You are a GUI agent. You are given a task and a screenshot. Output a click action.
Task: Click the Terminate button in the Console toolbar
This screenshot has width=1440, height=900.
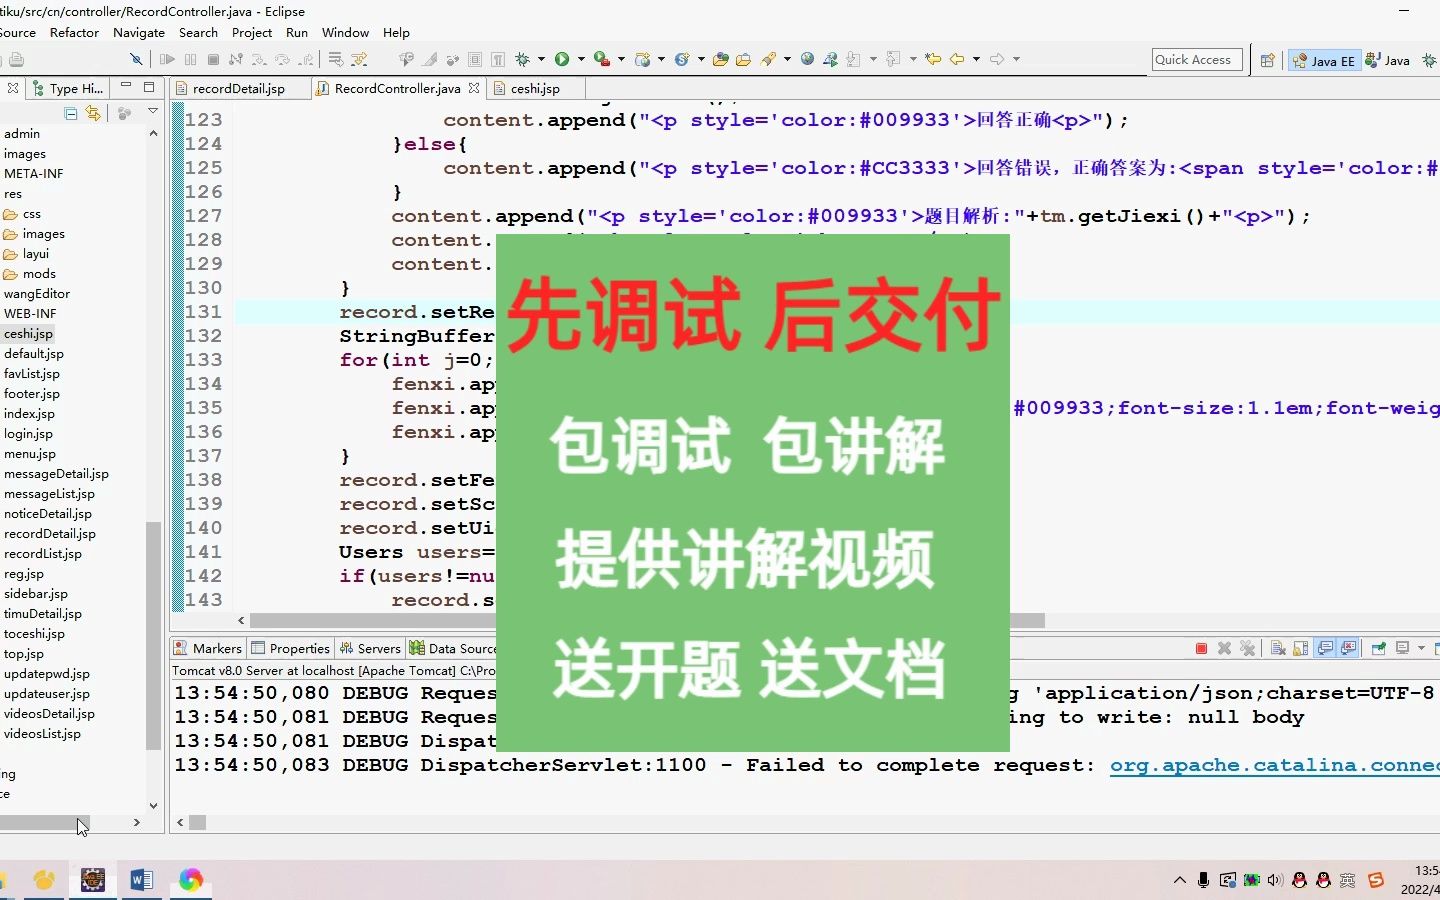[x=1200, y=648]
